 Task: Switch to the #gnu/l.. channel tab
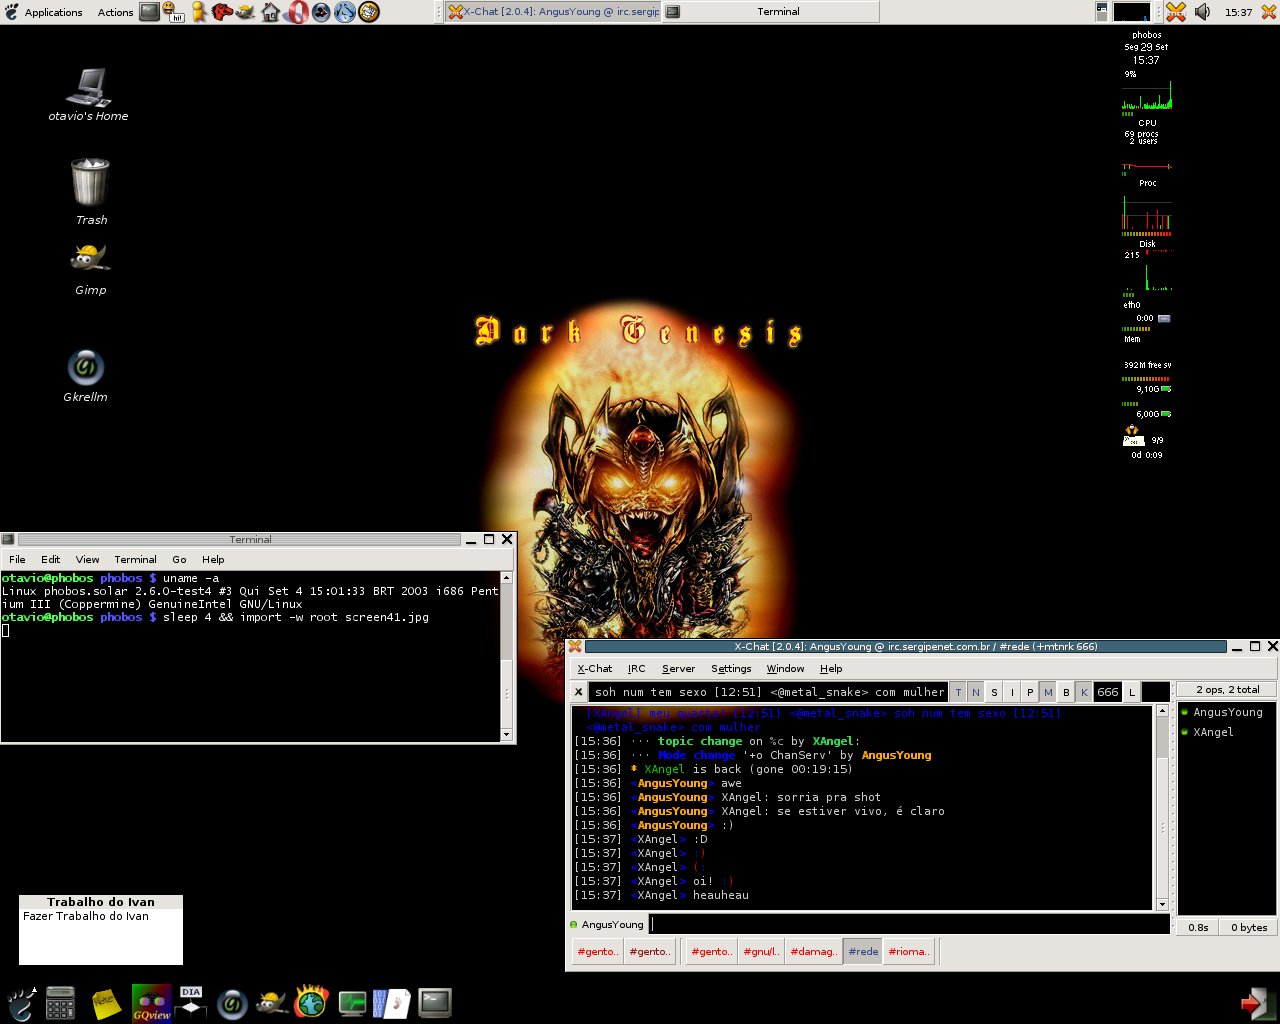[761, 951]
